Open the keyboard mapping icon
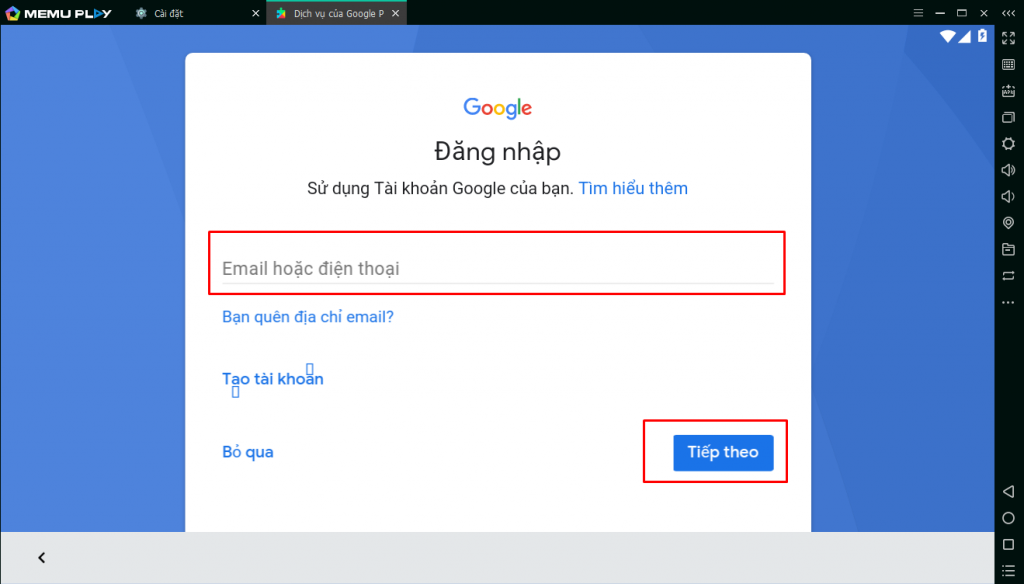1024x584 pixels. pyautogui.click(x=1008, y=65)
